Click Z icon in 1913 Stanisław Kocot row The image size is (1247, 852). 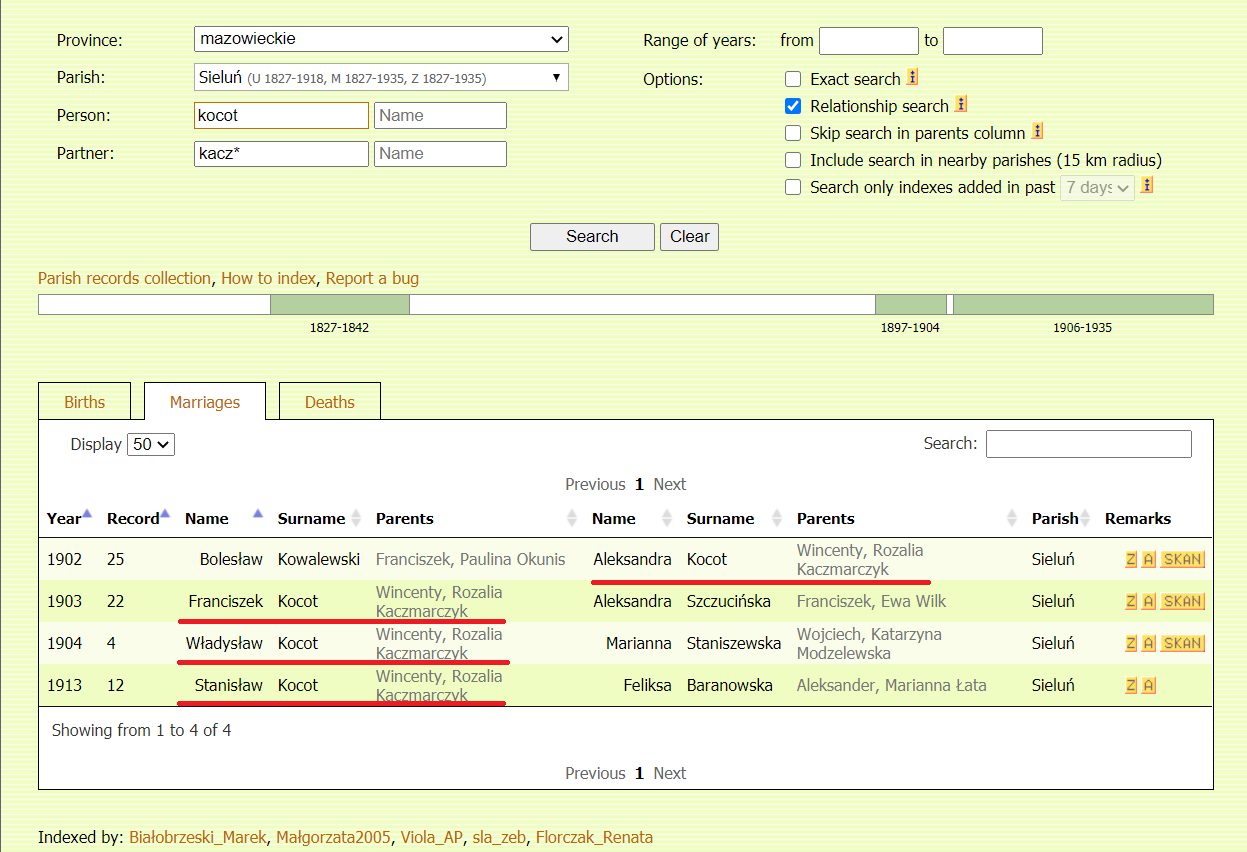pyautogui.click(x=1131, y=686)
